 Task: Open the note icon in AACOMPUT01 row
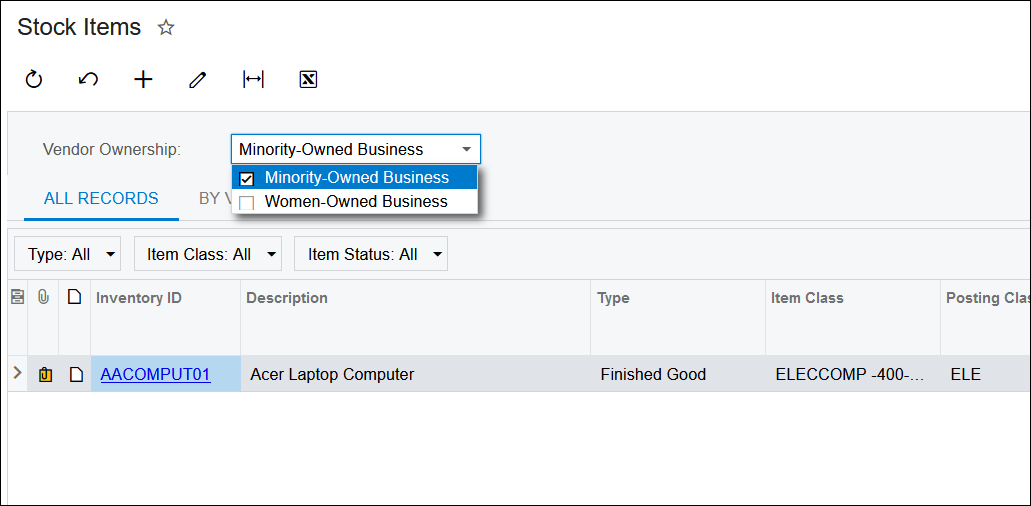coord(75,375)
